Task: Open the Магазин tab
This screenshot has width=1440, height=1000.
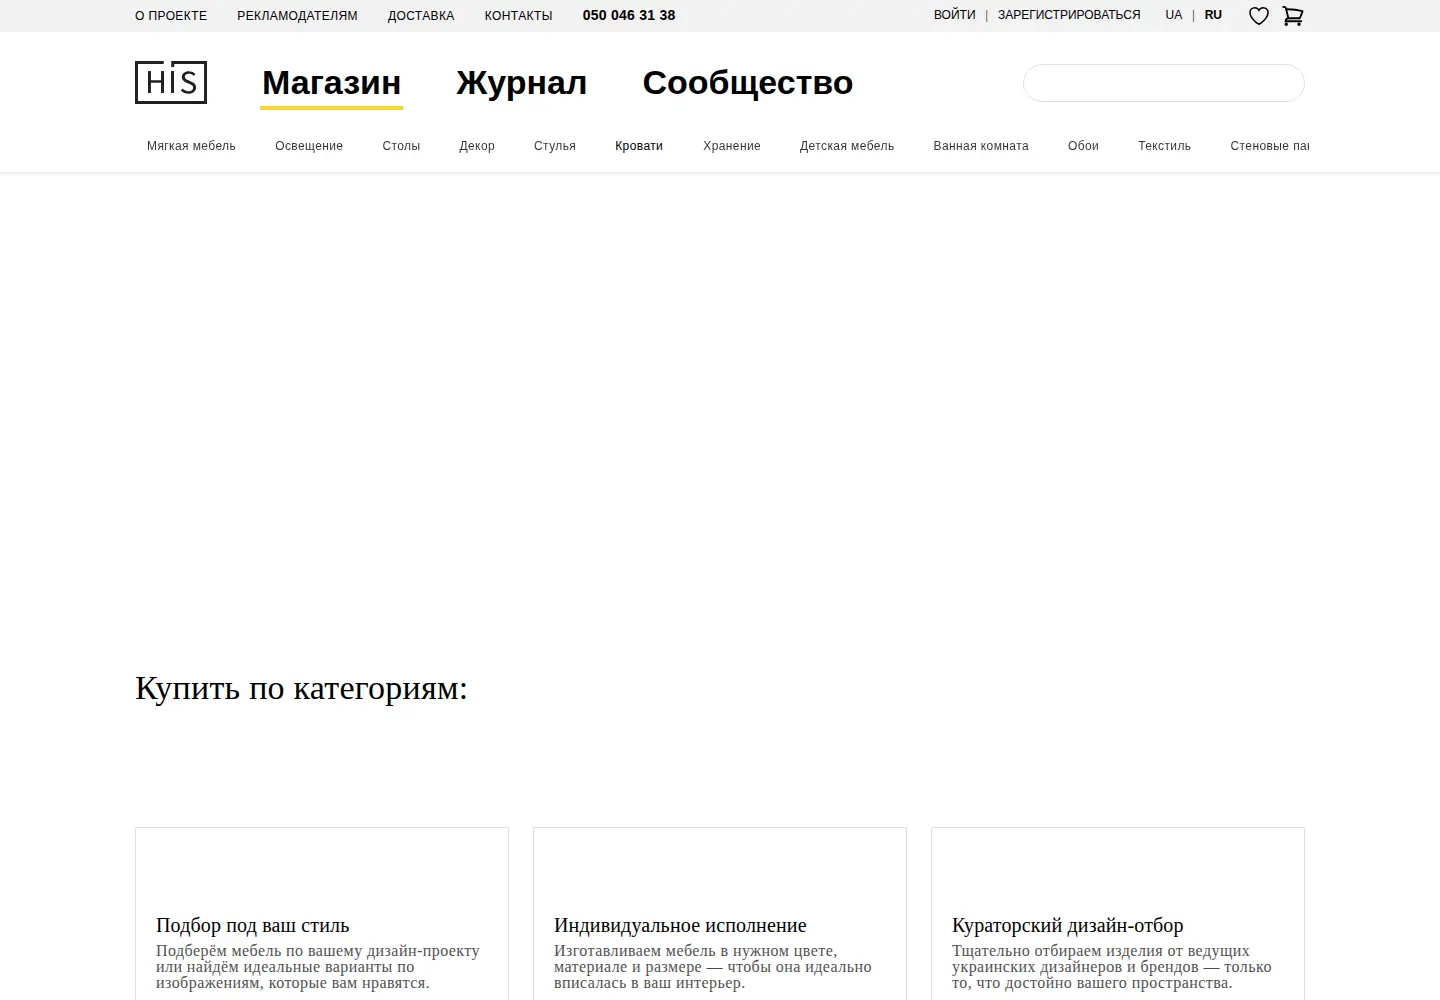Action: (x=331, y=83)
